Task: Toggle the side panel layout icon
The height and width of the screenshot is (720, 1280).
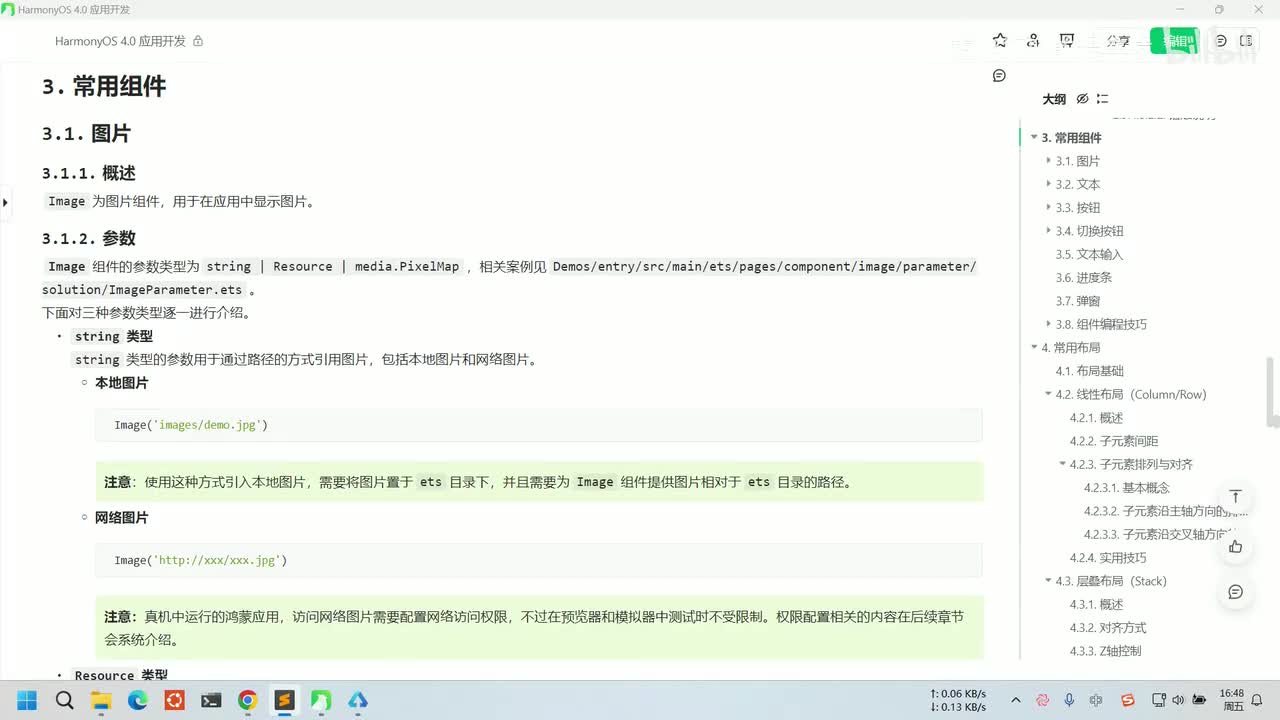Action: 1246,41
